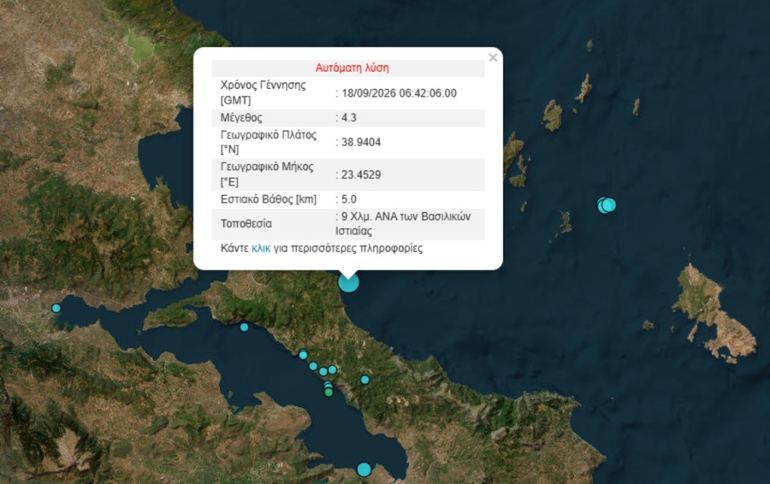Screen dimensions: 770x484
Task: Click the location text '9 Χλμ. ΑΝΑ των Βασιλικών Ιστιαίας'
Action: (403, 224)
